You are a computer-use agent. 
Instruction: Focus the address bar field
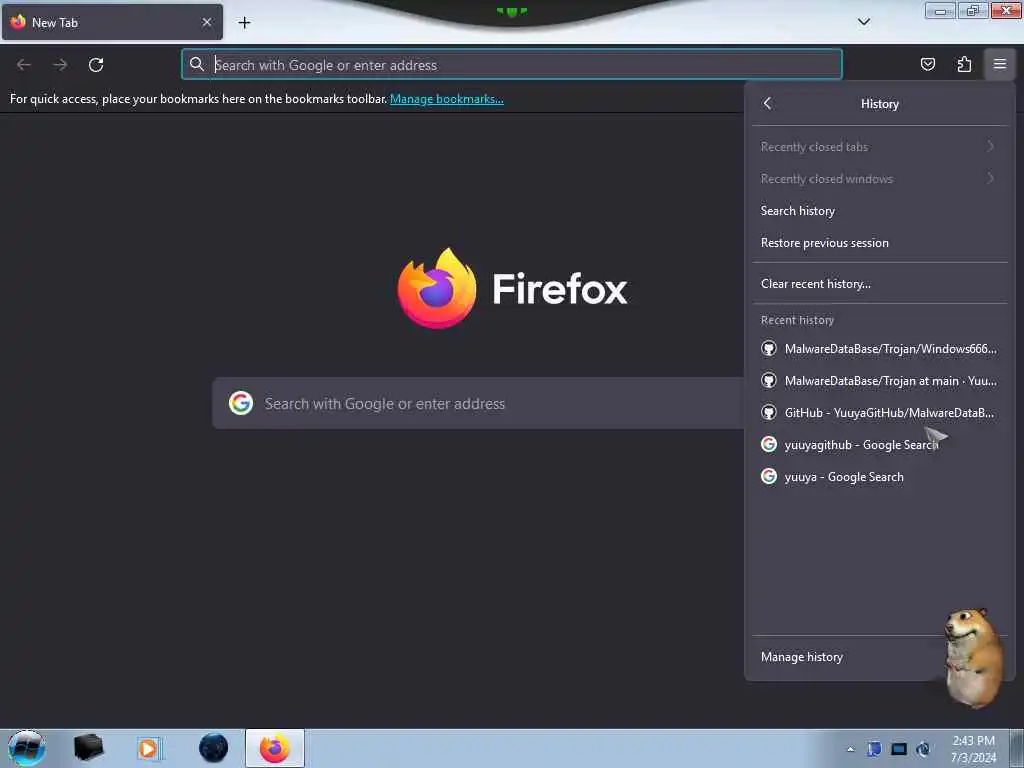coord(512,65)
